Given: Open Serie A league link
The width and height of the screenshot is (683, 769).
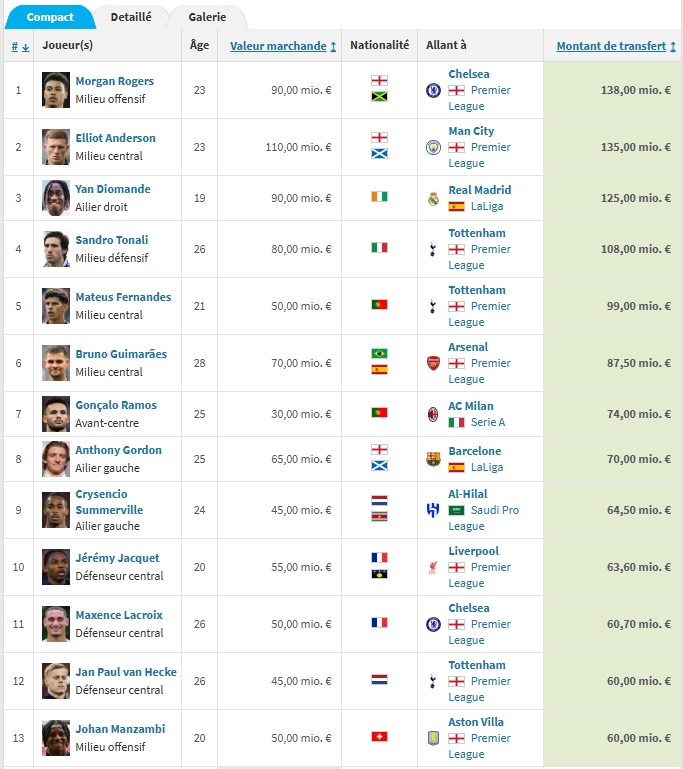Looking at the screenshot, I should coord(488,422).
